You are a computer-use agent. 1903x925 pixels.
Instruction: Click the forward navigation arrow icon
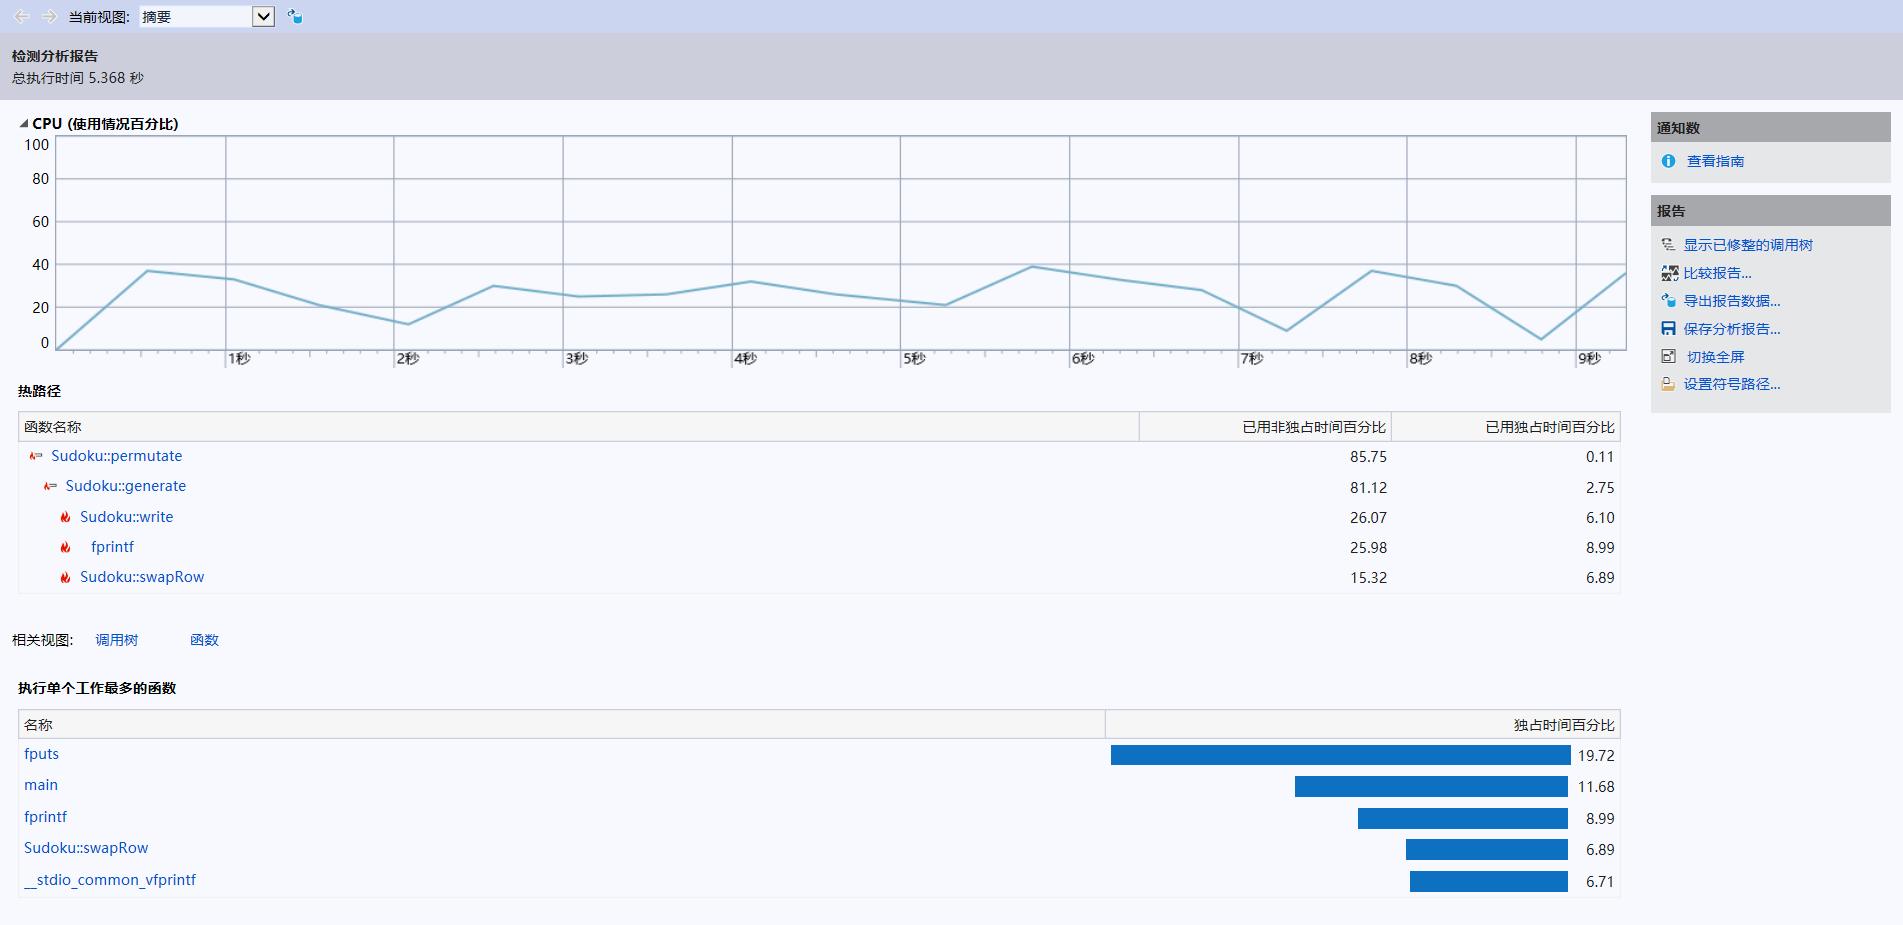click(x=49, y=16)
